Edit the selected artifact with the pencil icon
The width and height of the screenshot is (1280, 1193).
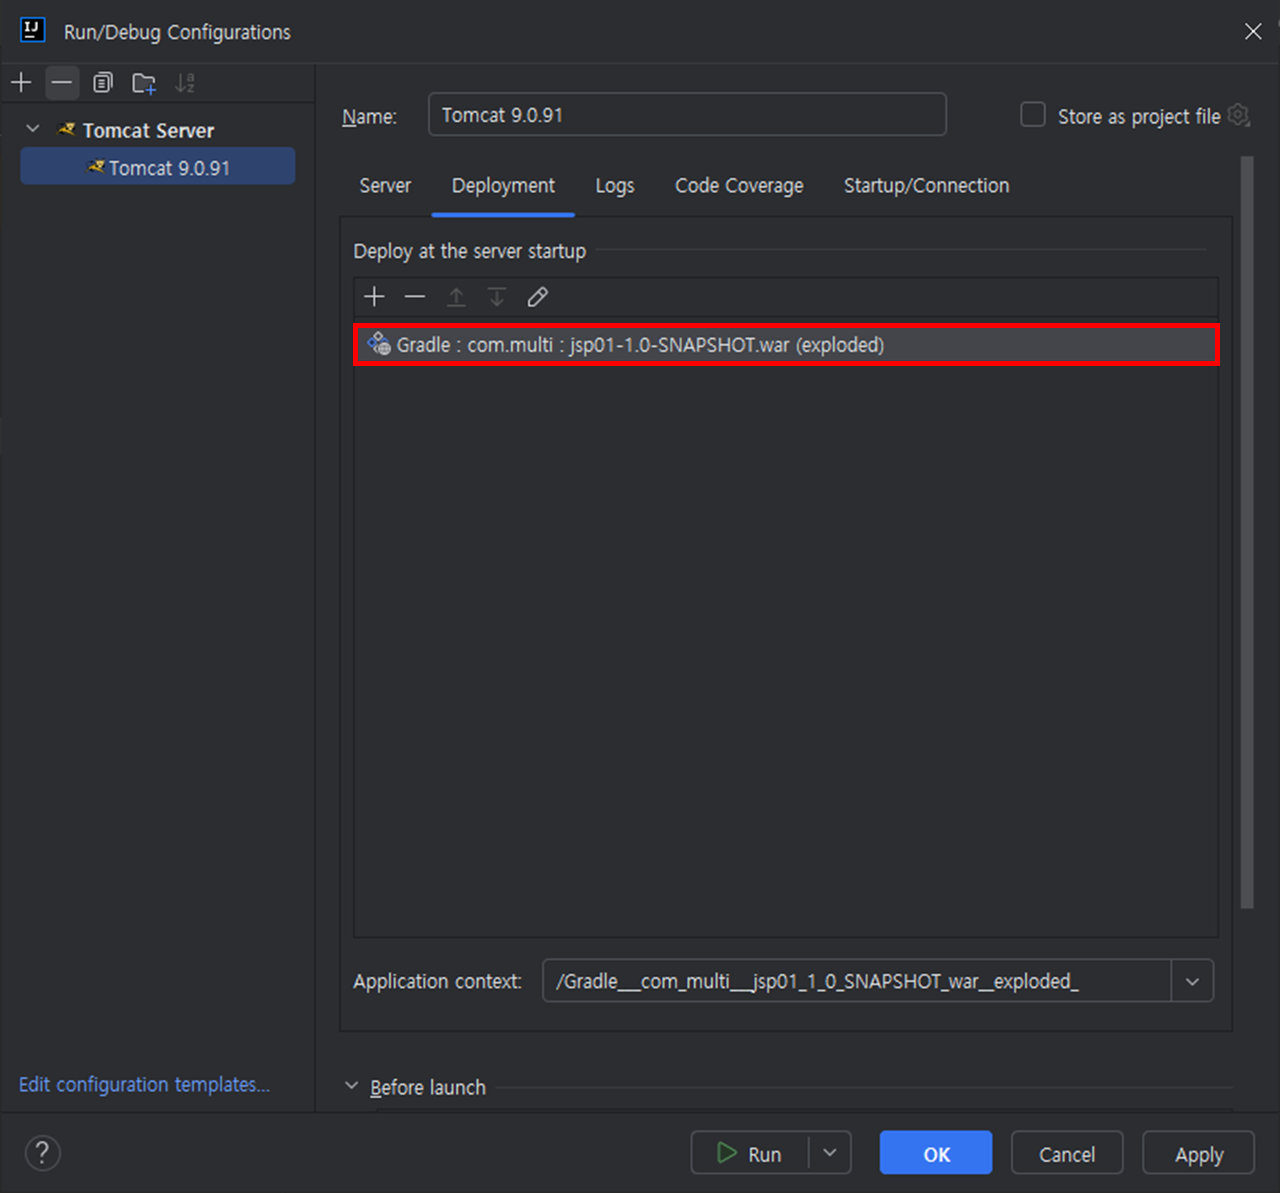[x=538, y=297]
